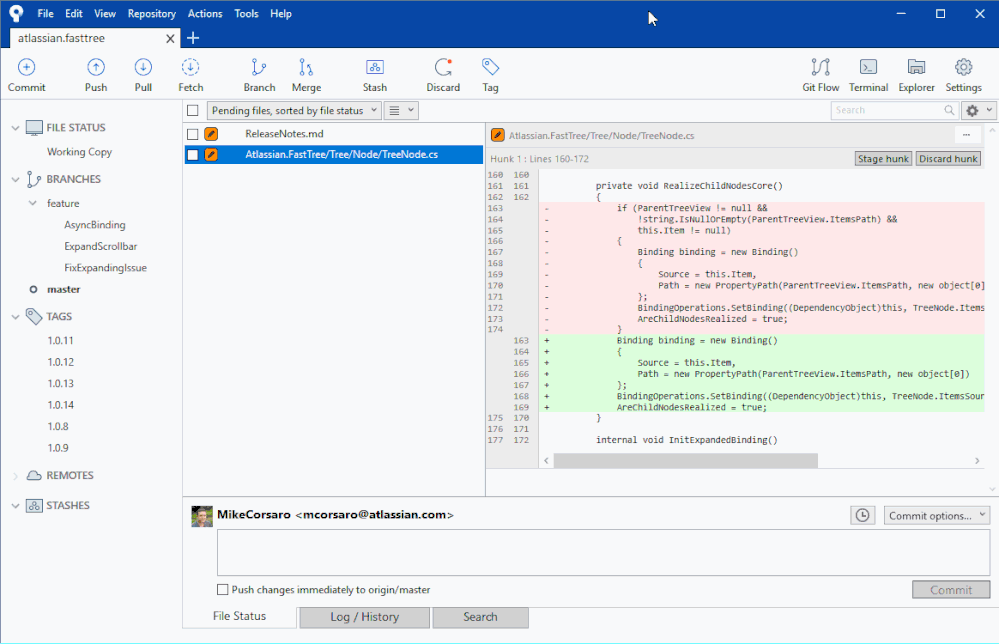The height and width of the screenshot is (644, 999).
Task: Open the list view mode dropdown
Action: coord(401,111)
